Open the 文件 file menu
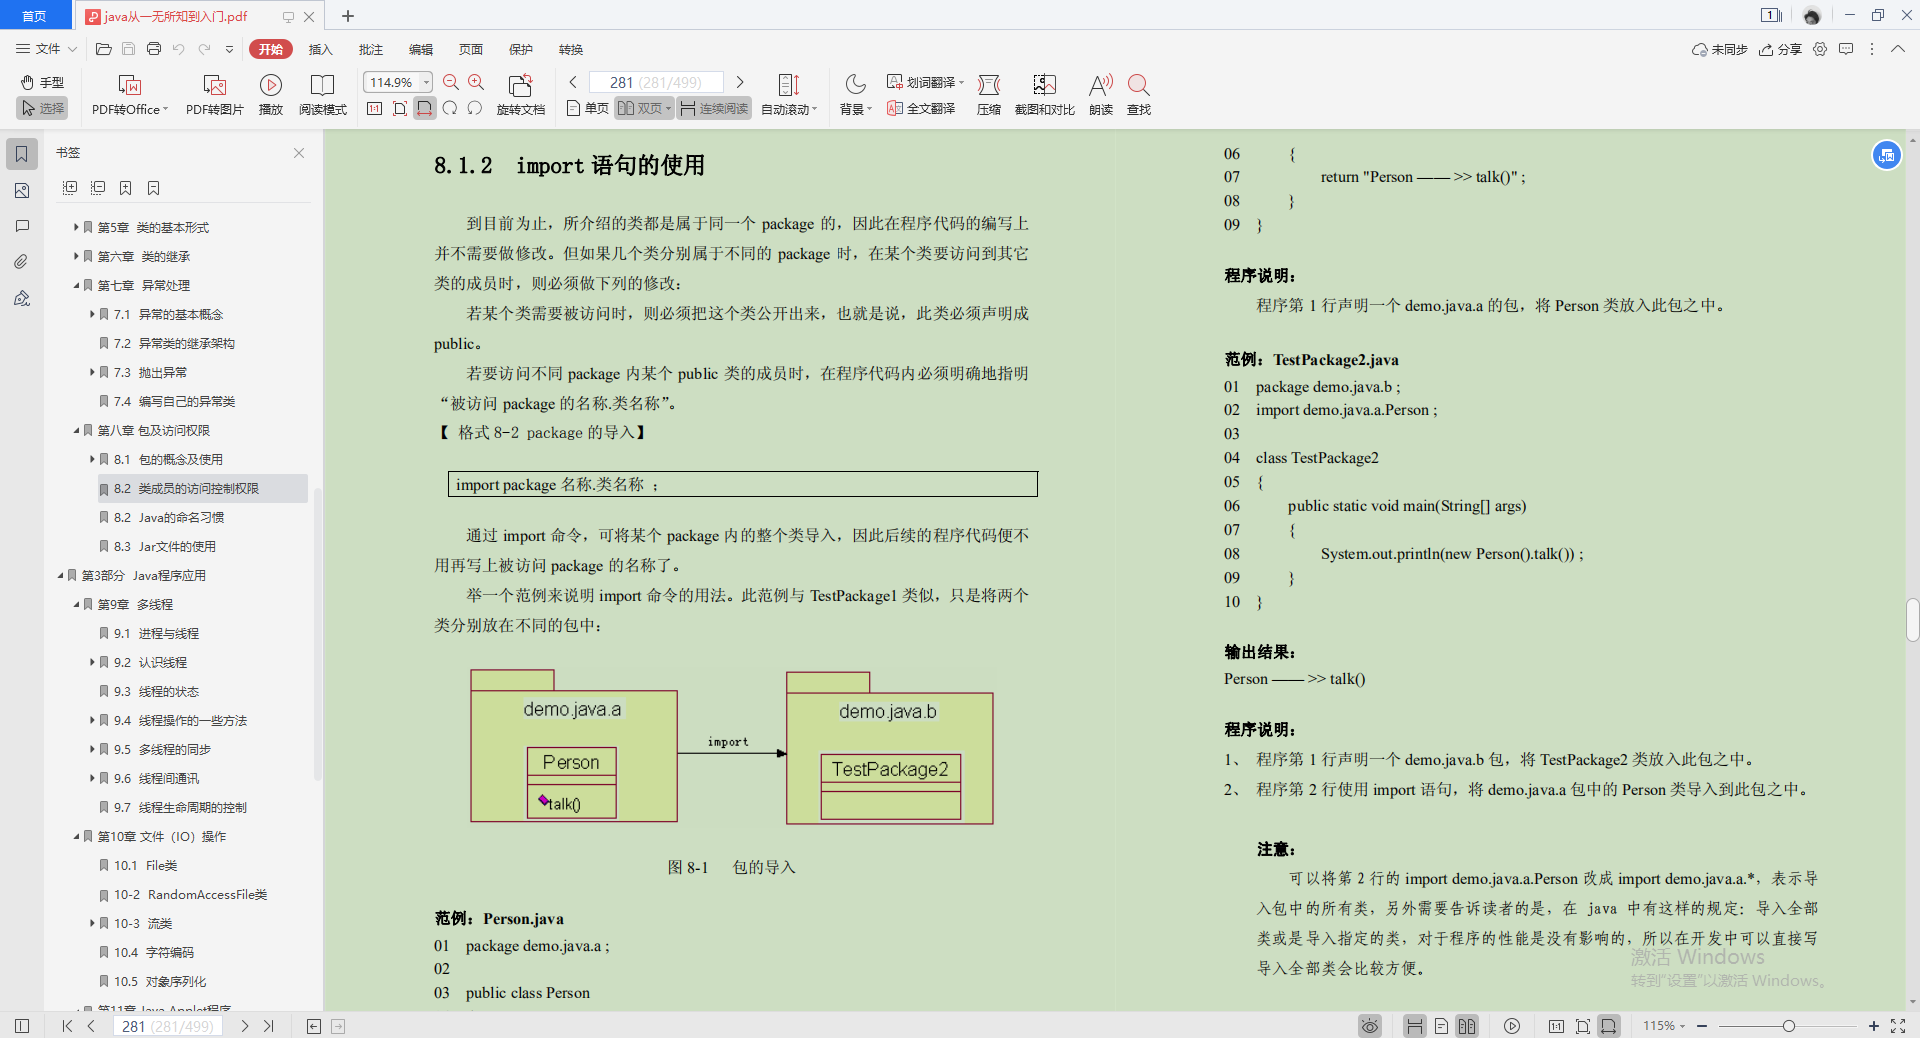 tap(47, 48)
